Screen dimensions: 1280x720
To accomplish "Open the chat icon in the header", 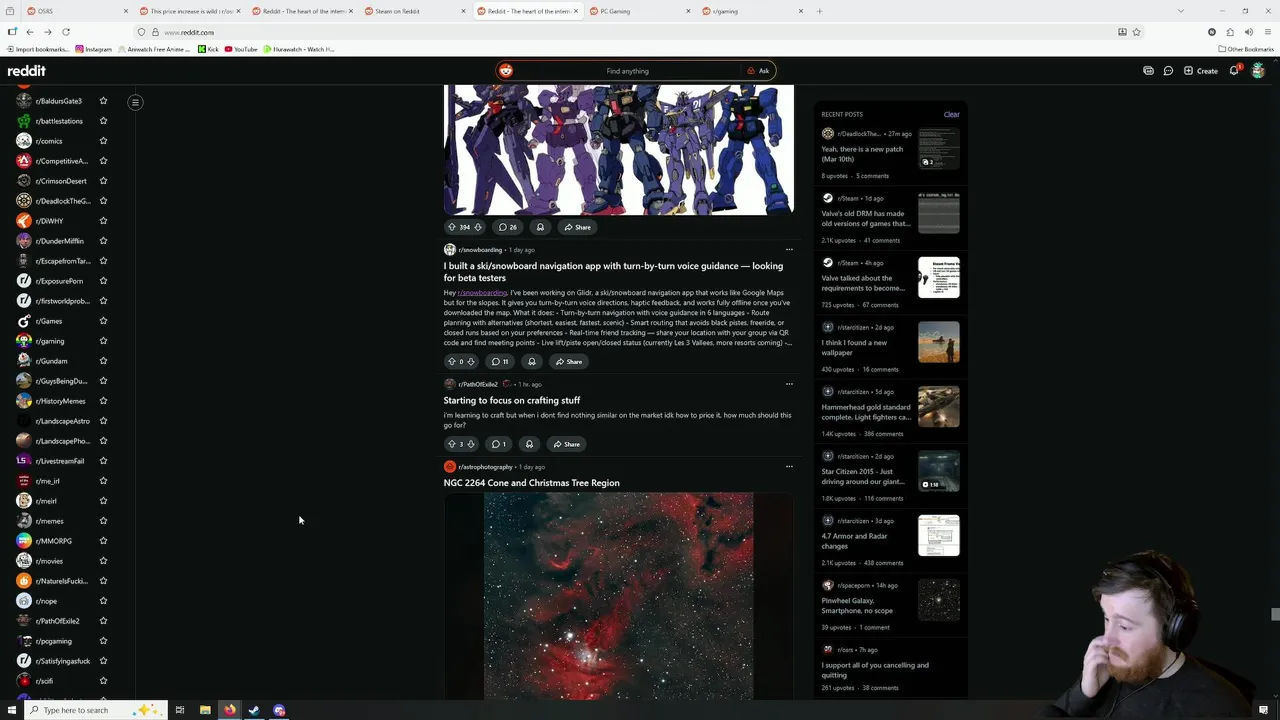I will coord(1168,71).
